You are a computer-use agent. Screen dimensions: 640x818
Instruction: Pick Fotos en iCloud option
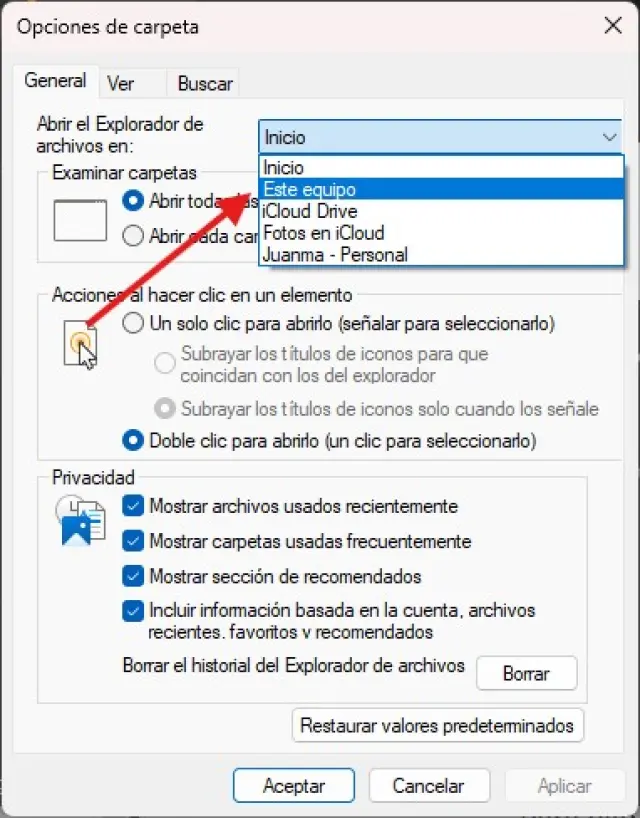441,233
